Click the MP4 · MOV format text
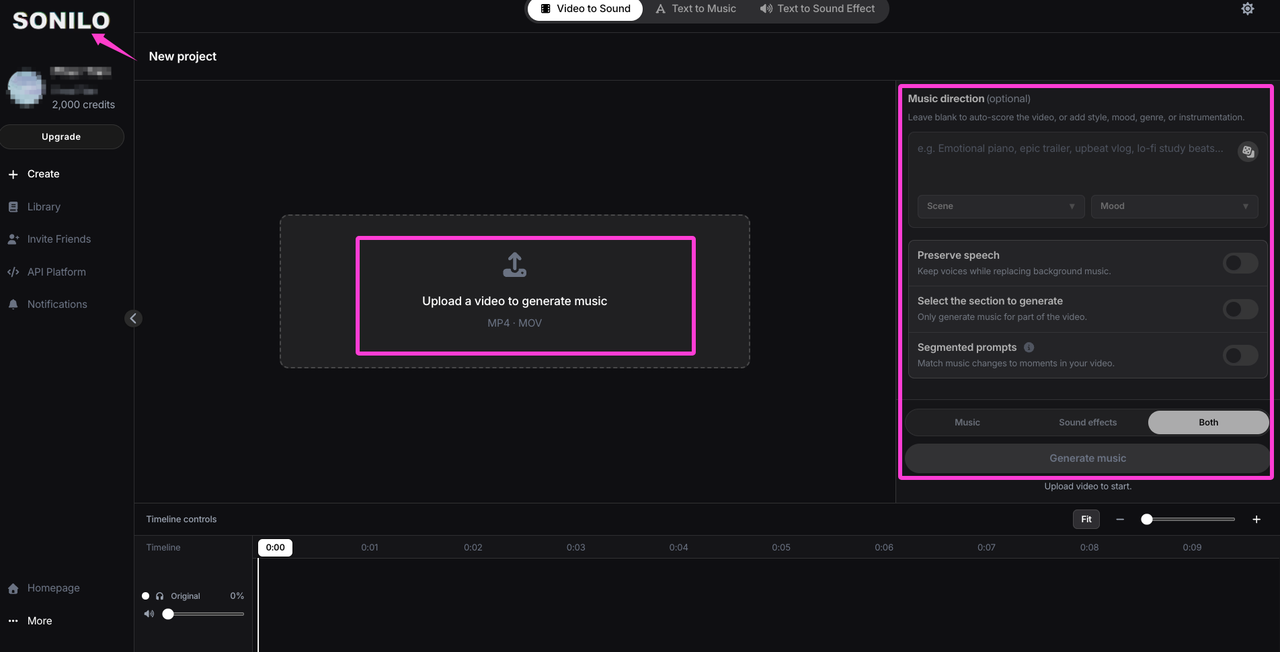The image size is (1280, 652). point(514,323)
